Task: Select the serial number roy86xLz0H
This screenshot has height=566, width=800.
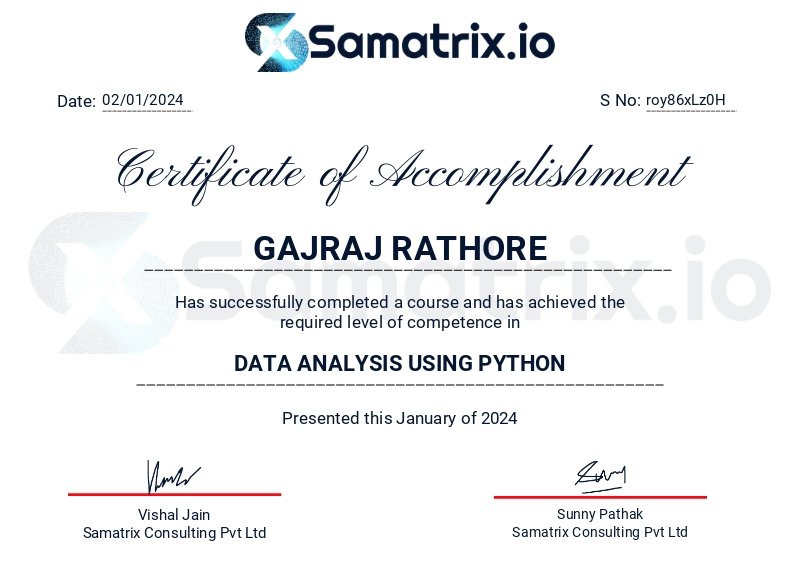Action: coord(686,100)
